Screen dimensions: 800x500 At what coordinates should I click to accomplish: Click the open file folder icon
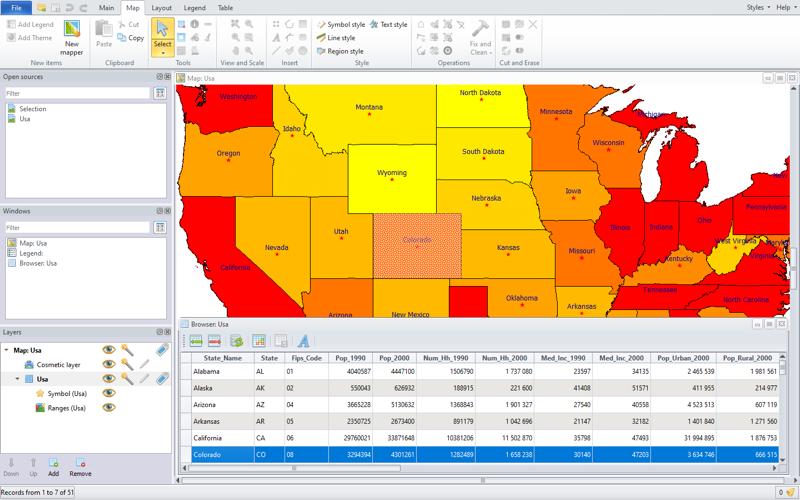click(42, 8)
